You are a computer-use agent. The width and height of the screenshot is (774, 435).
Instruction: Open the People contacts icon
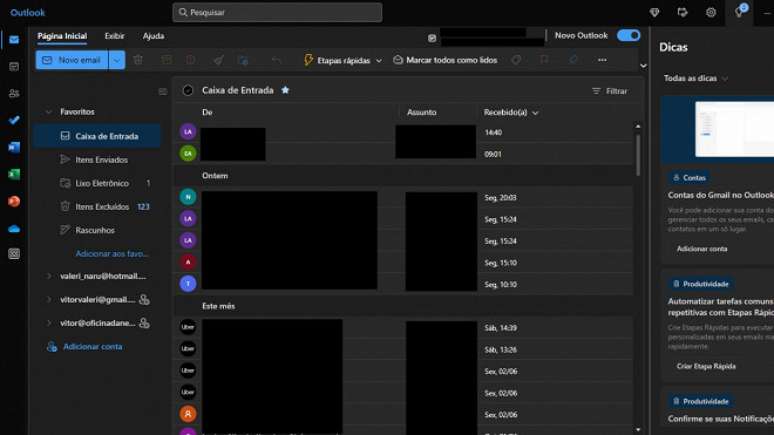pyautogui.click(x=14, y=93)
